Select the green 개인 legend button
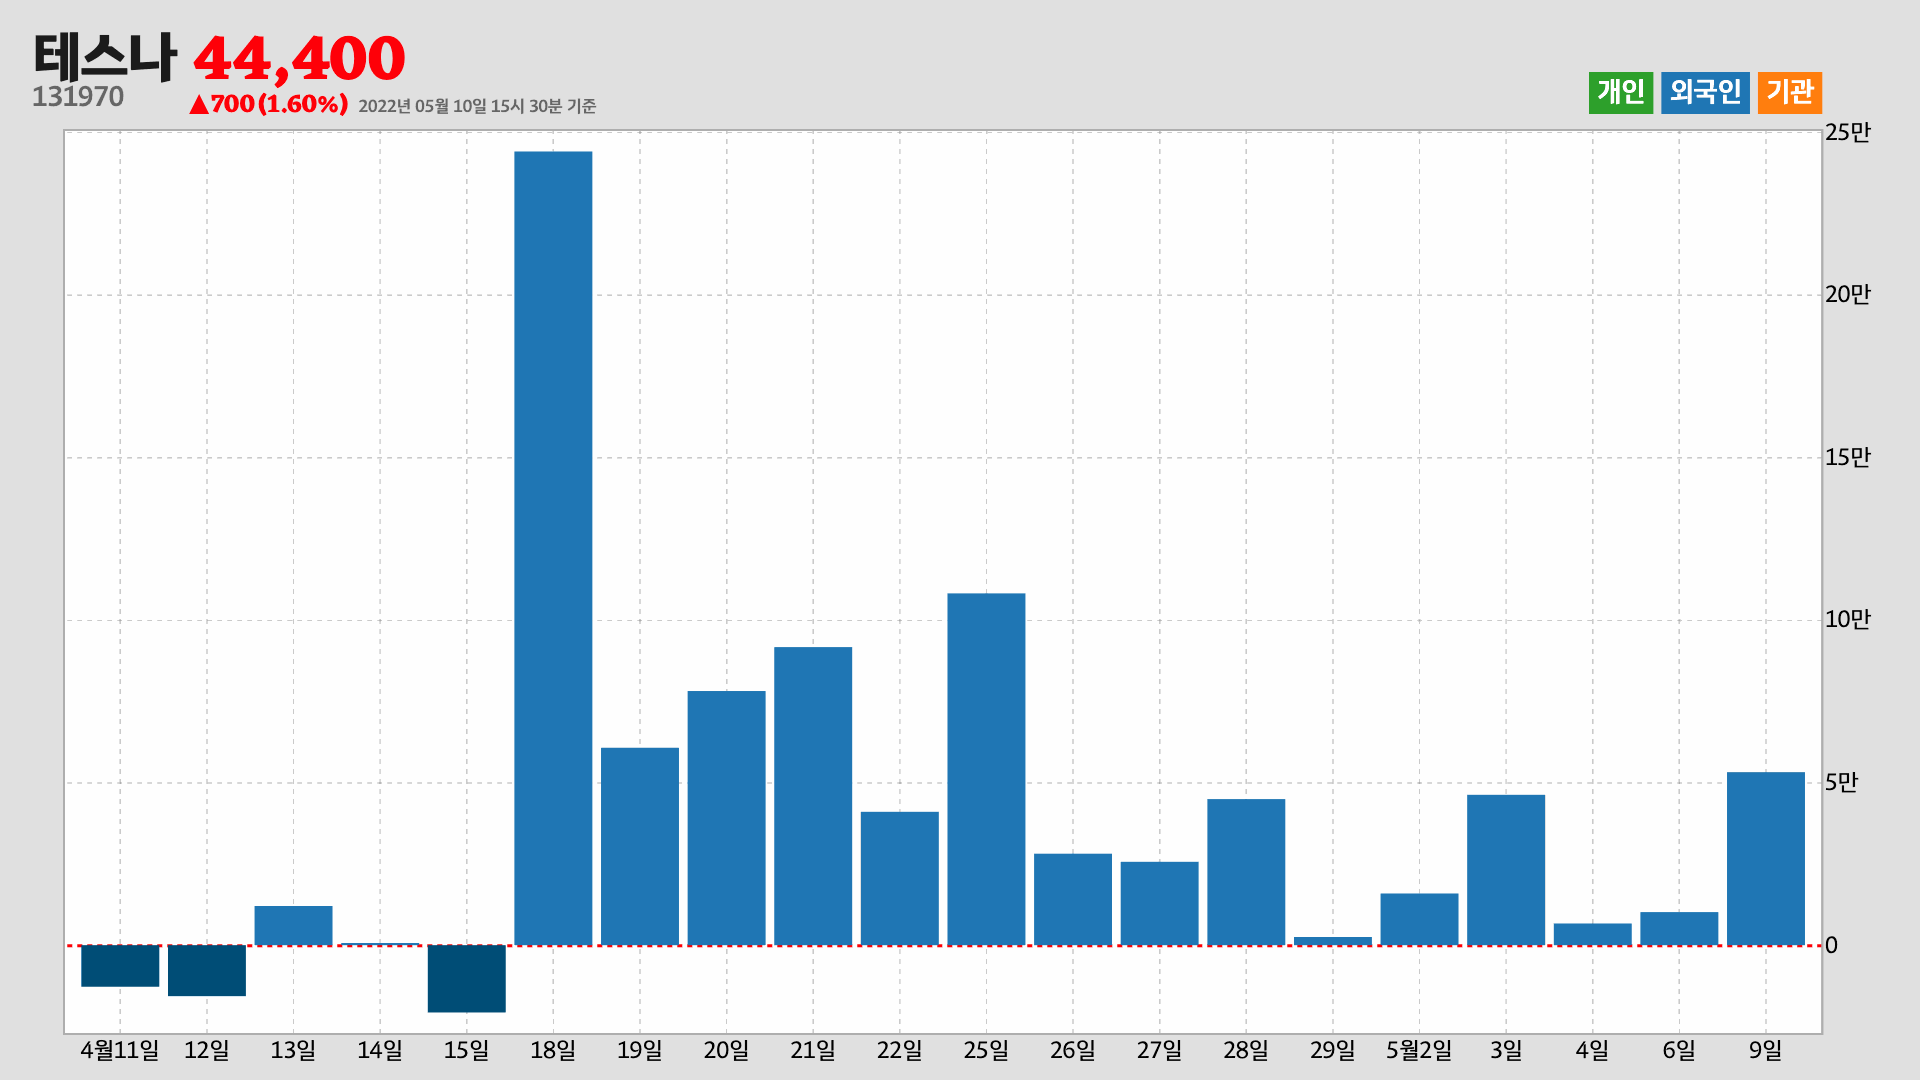Image resolution: width=1920 pixels, height=1080 pixels. point(1620,93)
